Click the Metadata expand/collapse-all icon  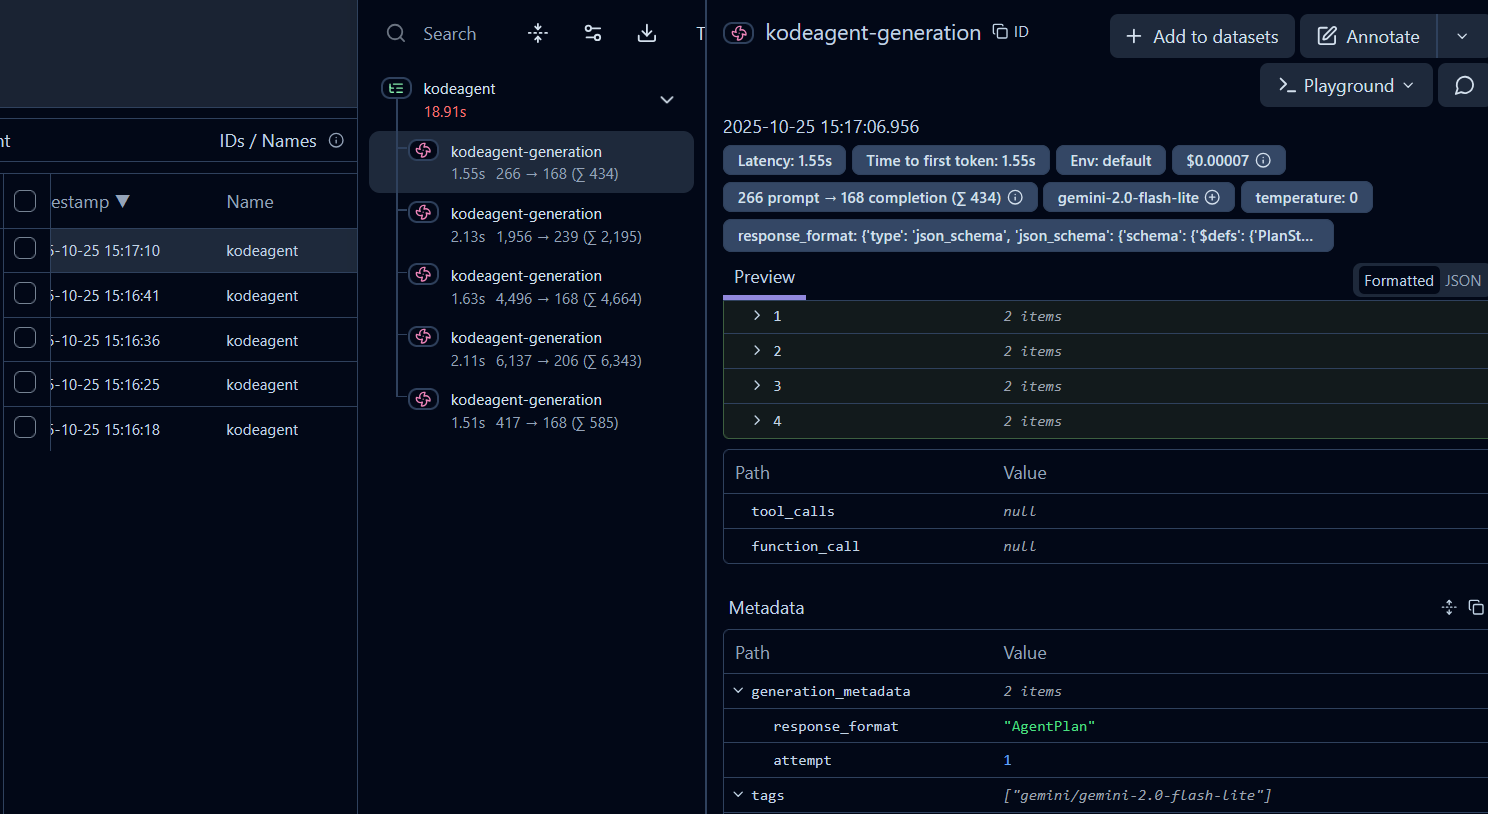tap(1449, 607)
